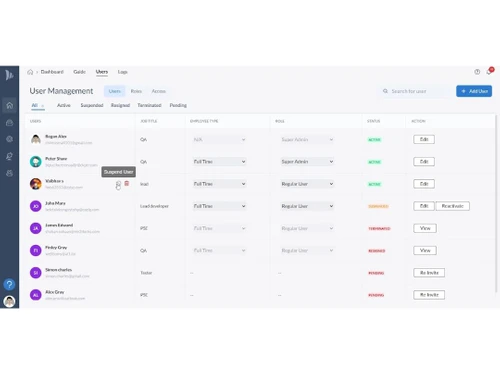Select the All filter tab
Image resolution: width=500 pixels, height=375 pixels.
[38, 105]
